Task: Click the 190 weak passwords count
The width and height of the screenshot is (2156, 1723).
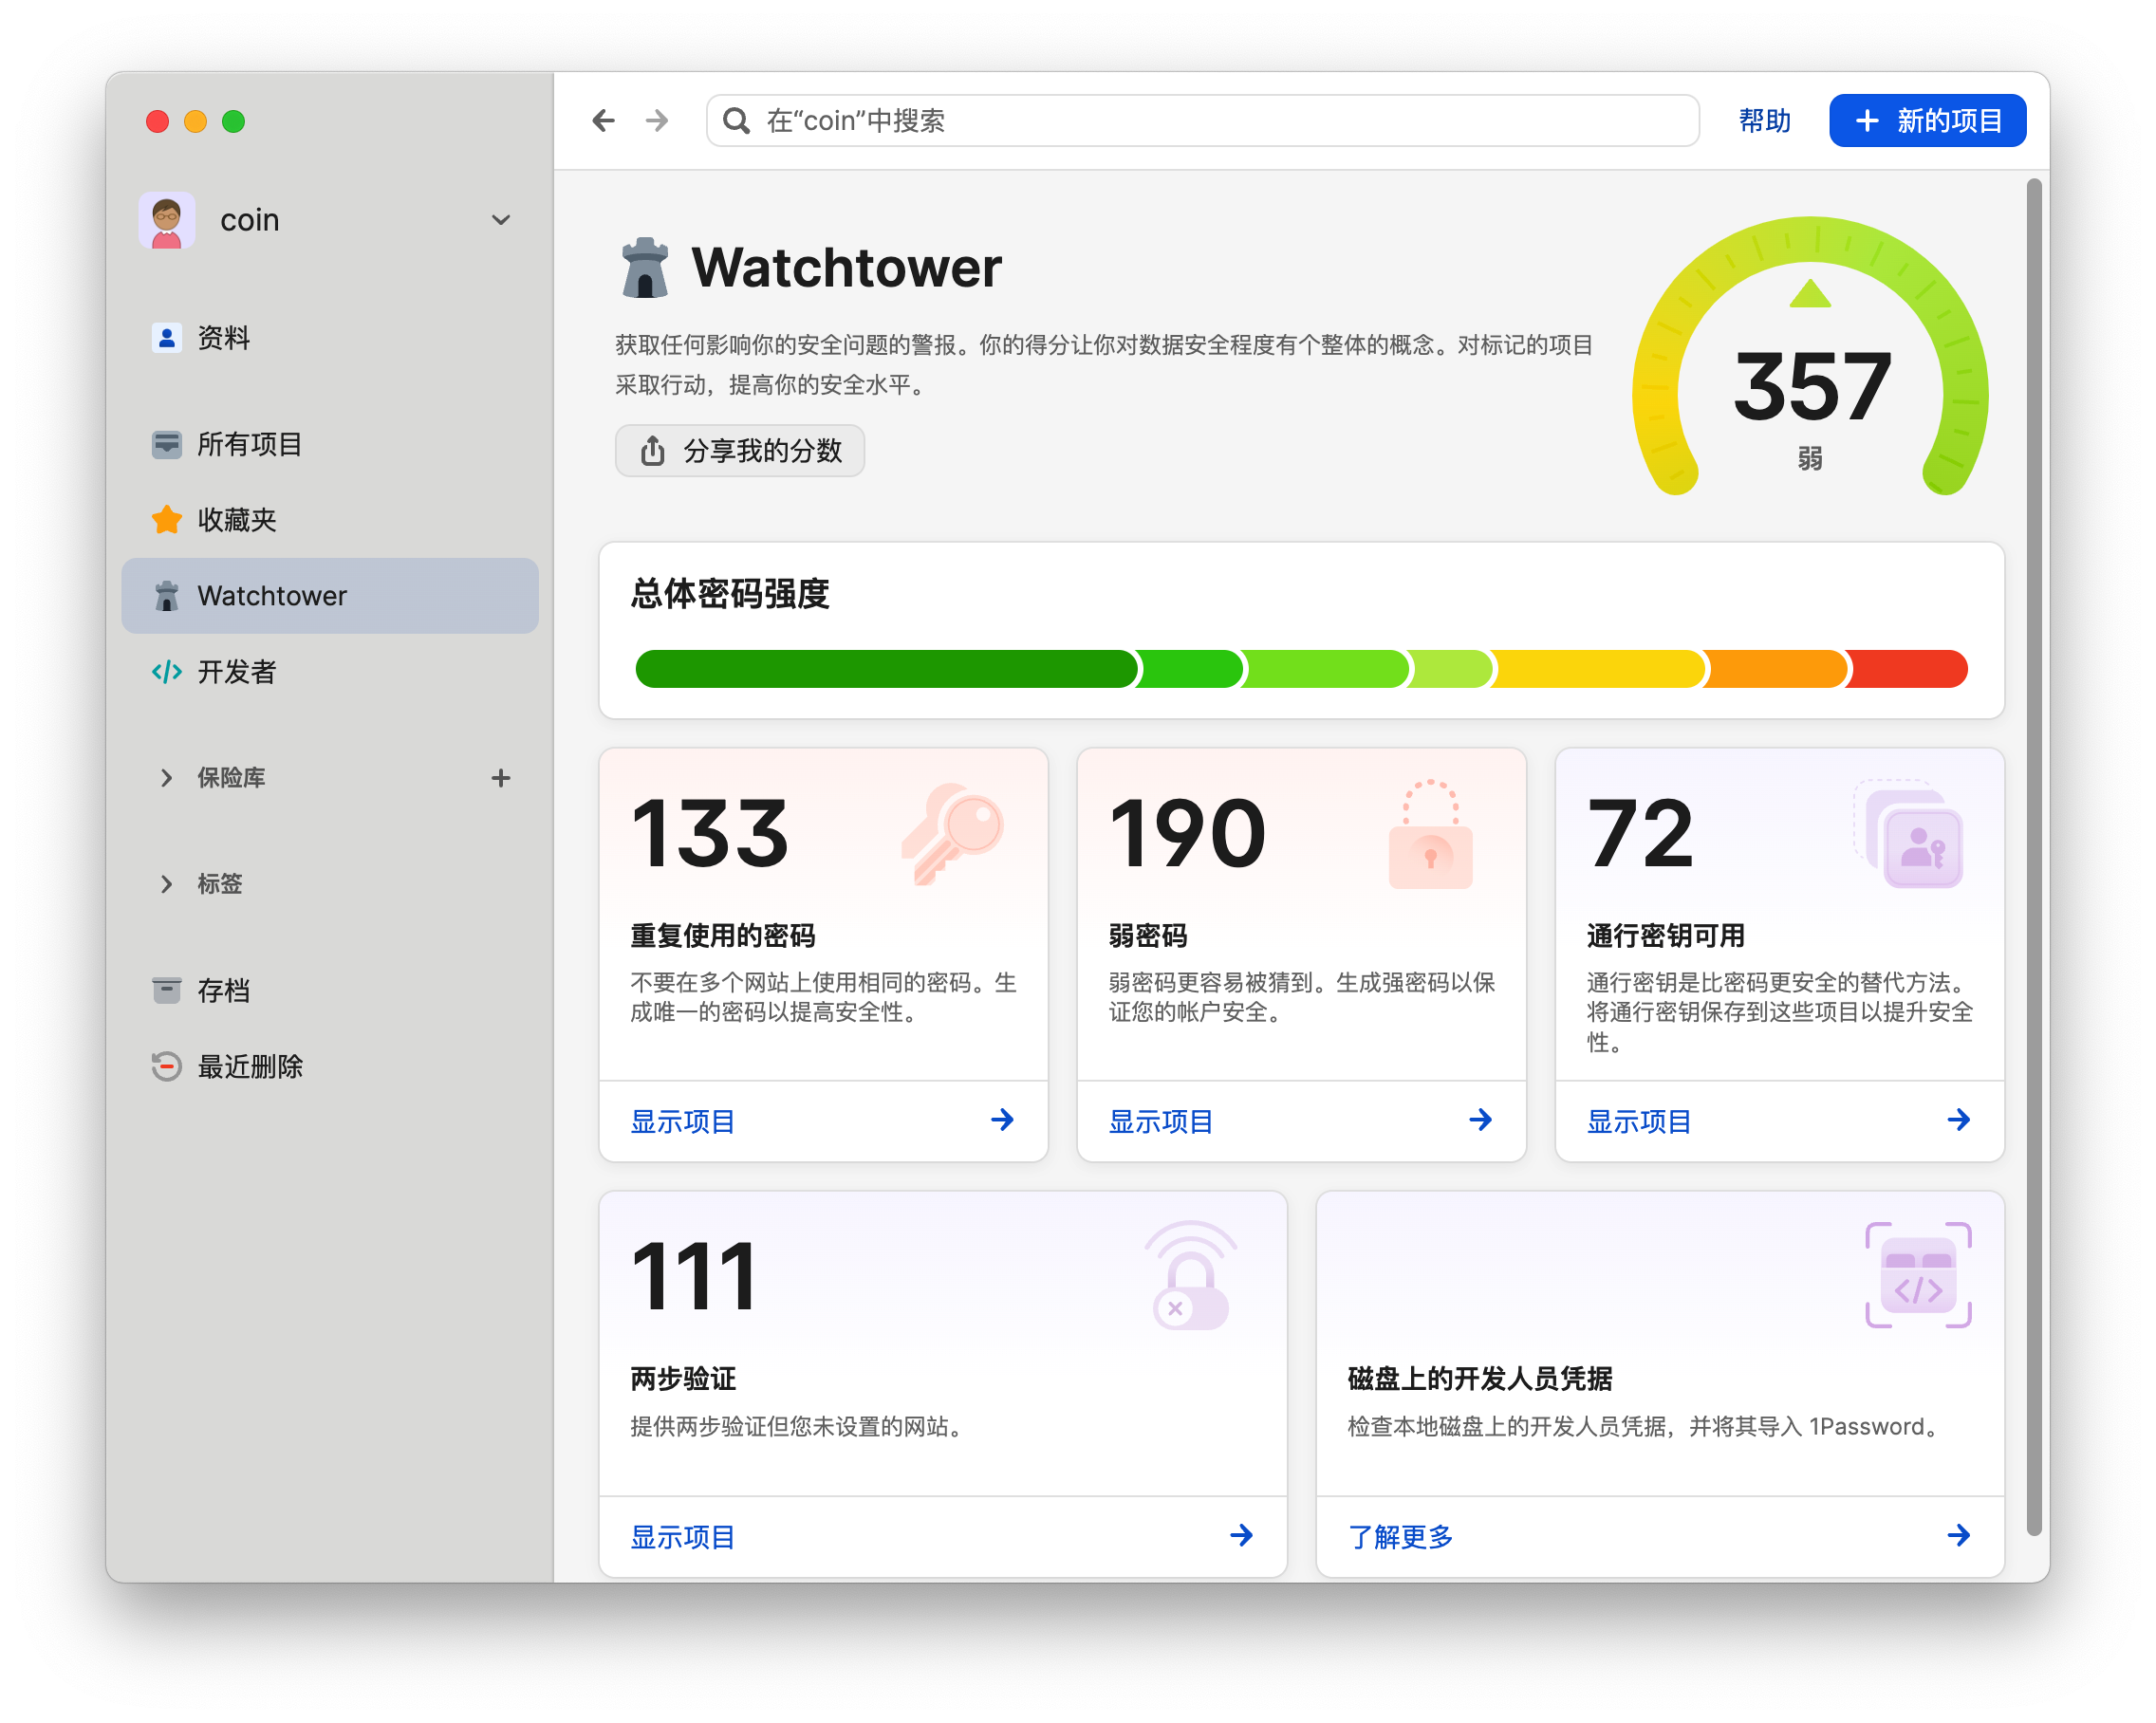Action: coord(1187,834)
